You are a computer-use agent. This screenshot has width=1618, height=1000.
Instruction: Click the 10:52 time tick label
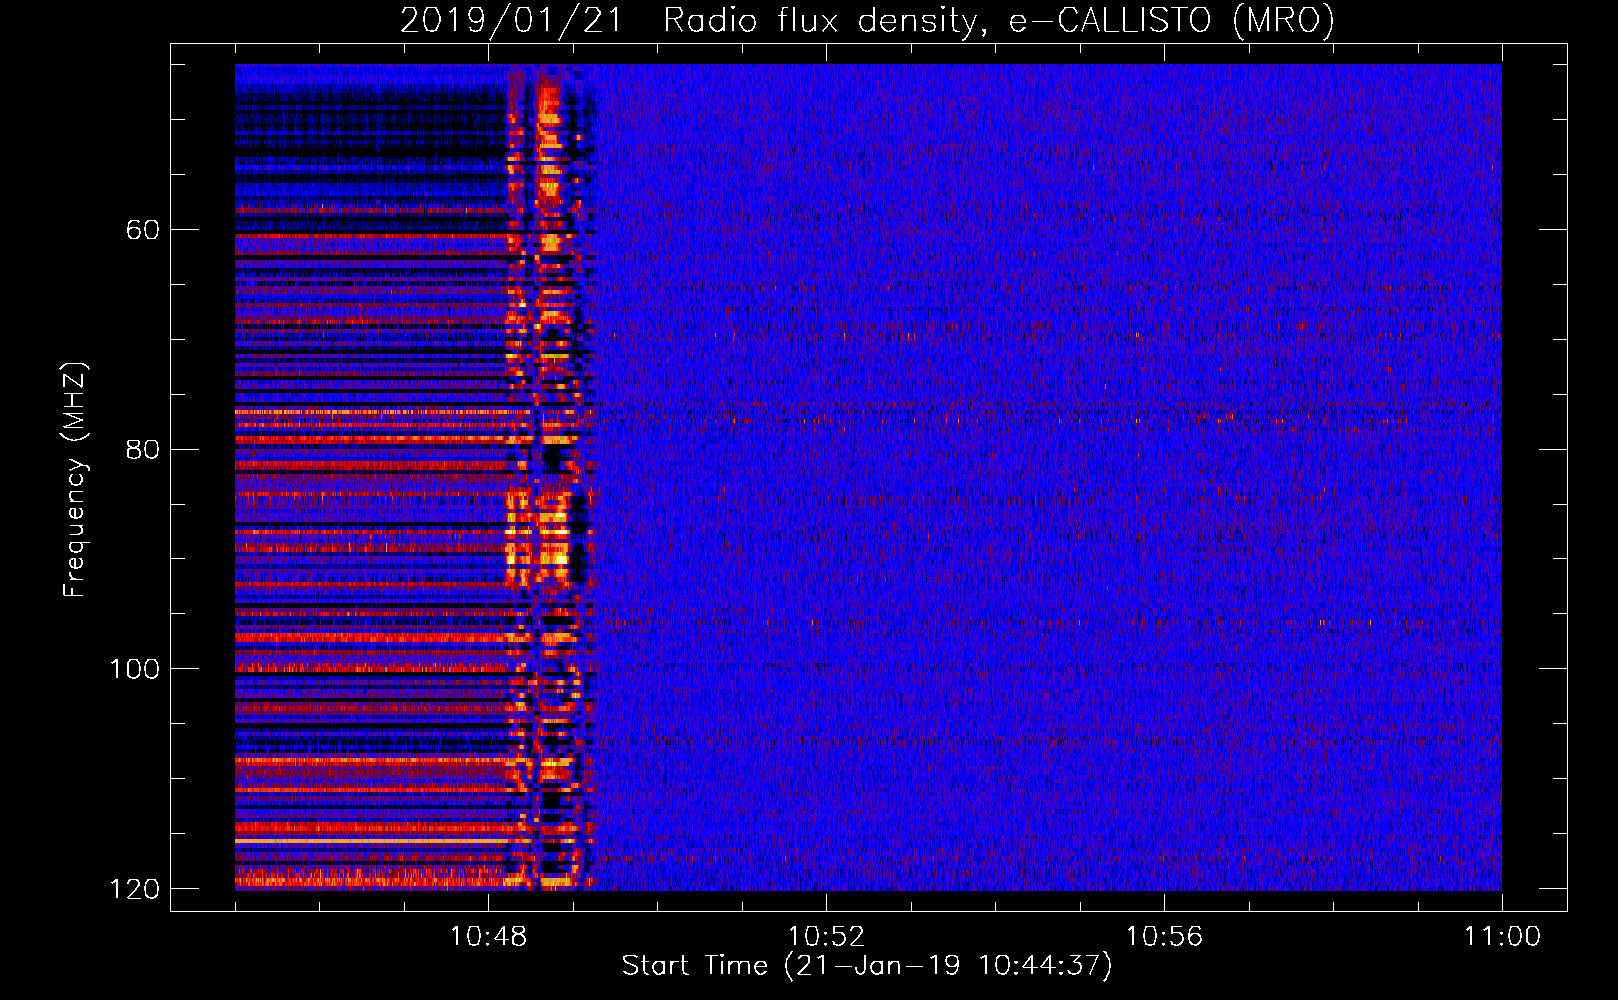click(x=826, y=937)
